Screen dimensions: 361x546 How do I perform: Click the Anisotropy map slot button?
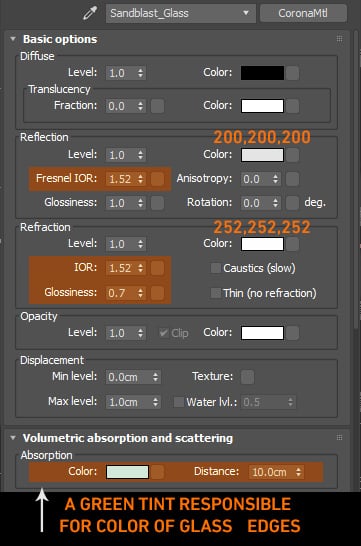[292, 179]
